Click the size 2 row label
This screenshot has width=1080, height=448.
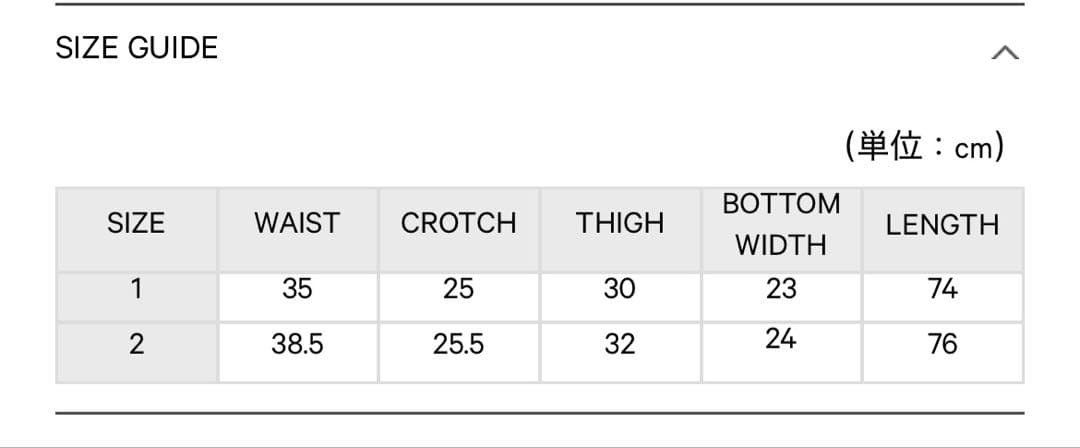136,345
